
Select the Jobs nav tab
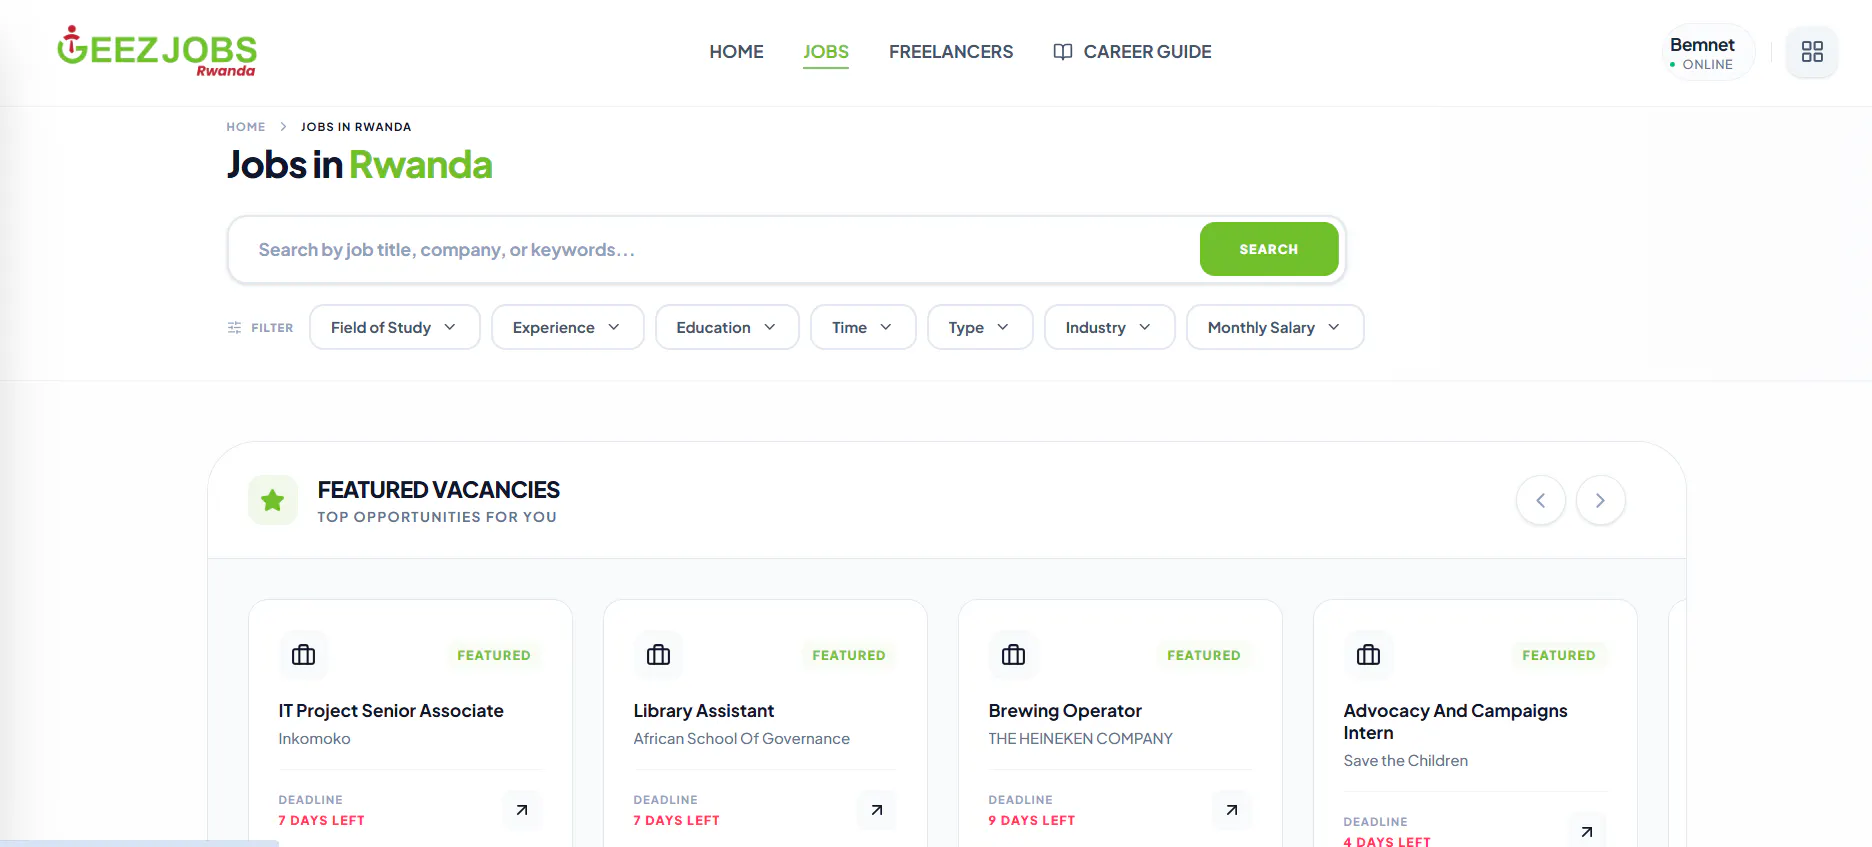(826, 52)
